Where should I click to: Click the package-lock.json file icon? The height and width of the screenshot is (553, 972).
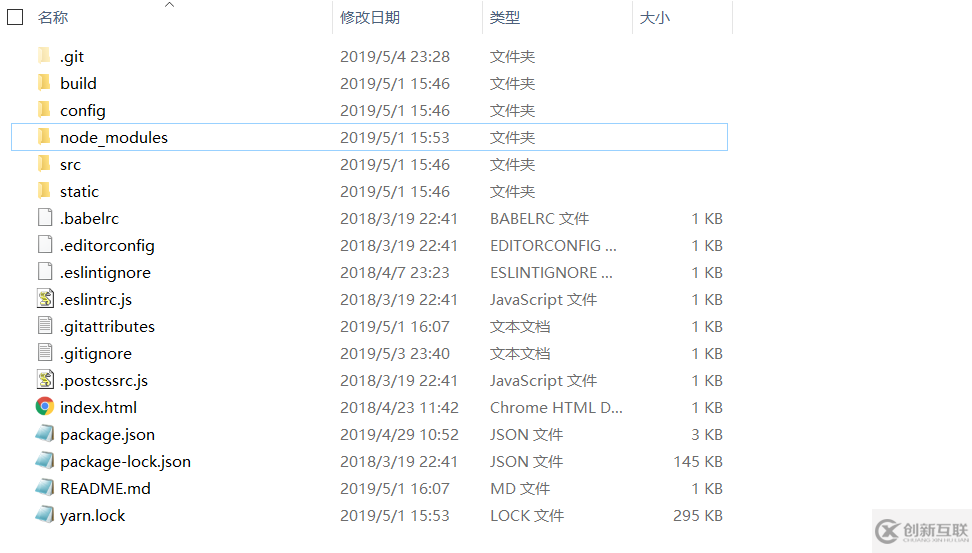coord(45,461)
